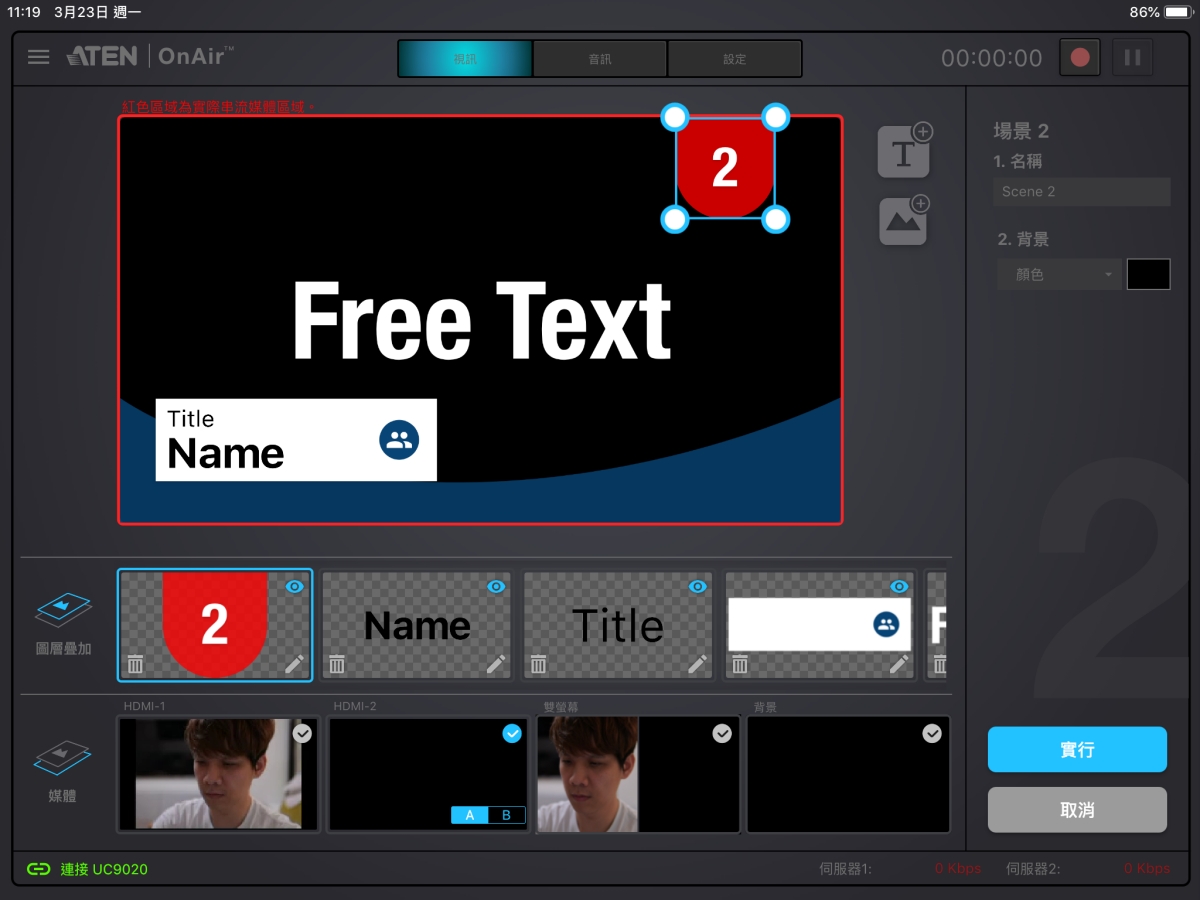The width and height of the screenshot is (1200, 900).
Task: Delete the white banner layer
Action: 740,664
